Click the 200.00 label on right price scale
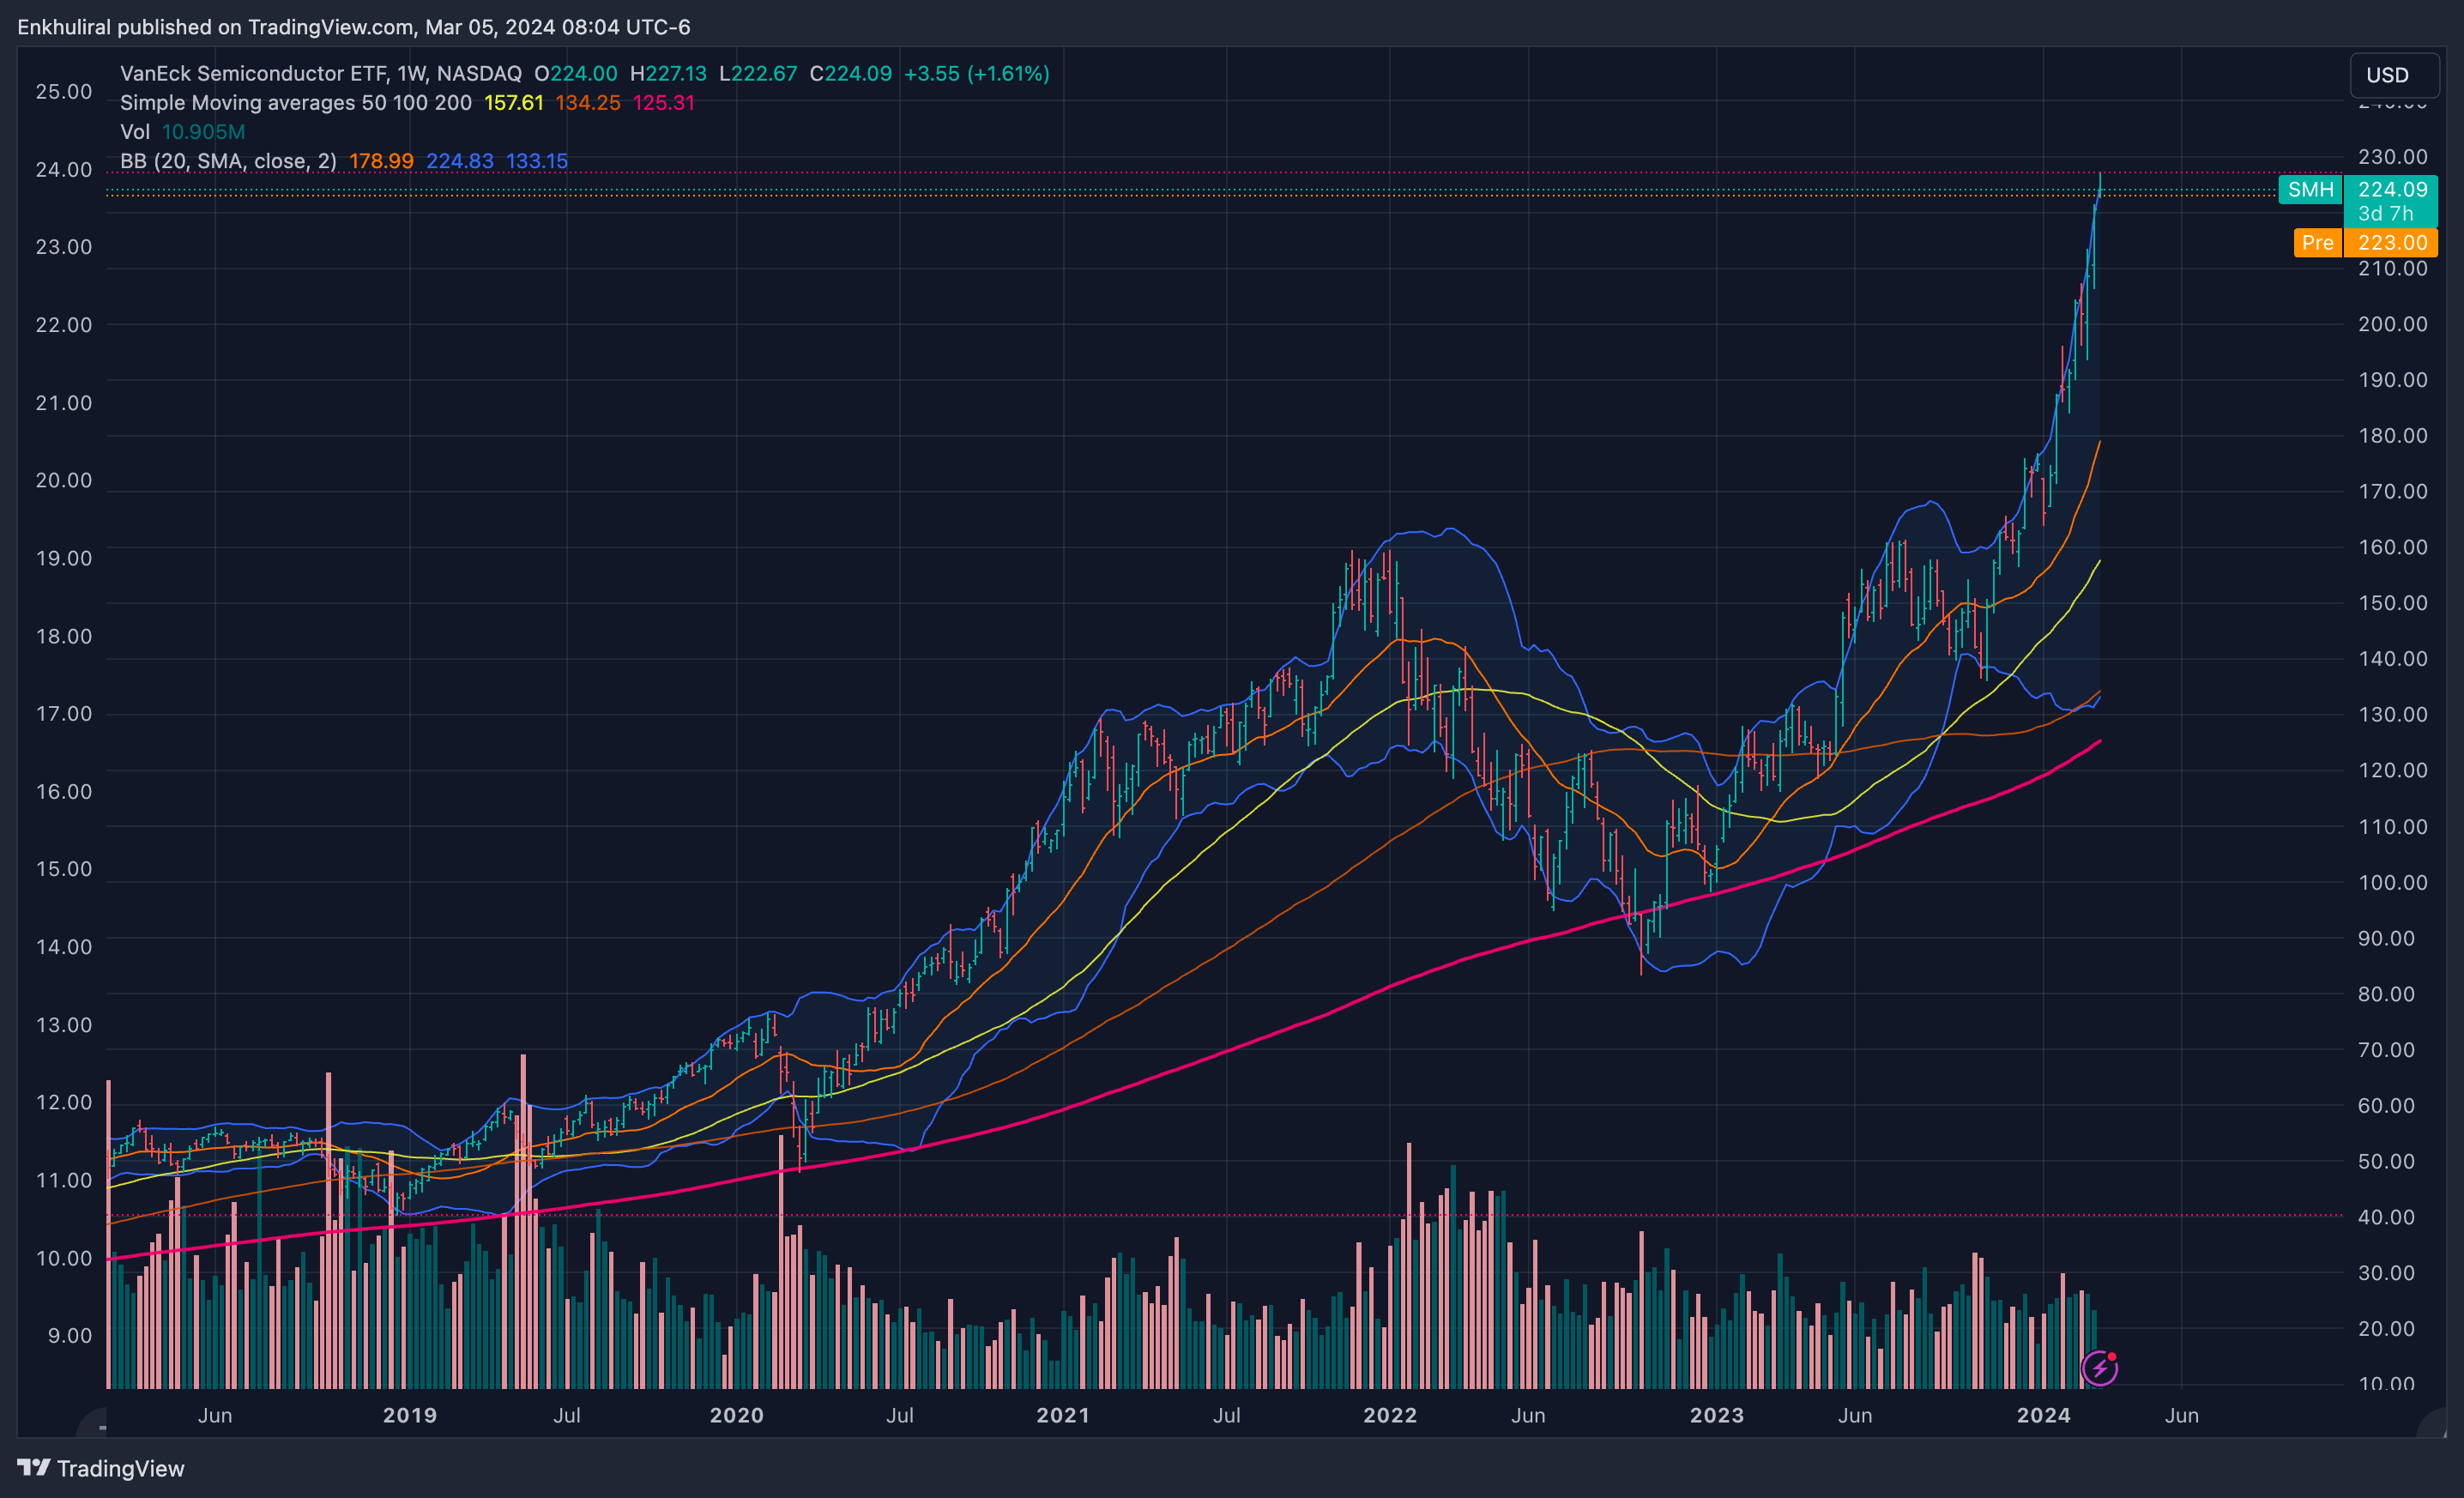This screenshot has width=2464, height=1498. (2391, 324)
